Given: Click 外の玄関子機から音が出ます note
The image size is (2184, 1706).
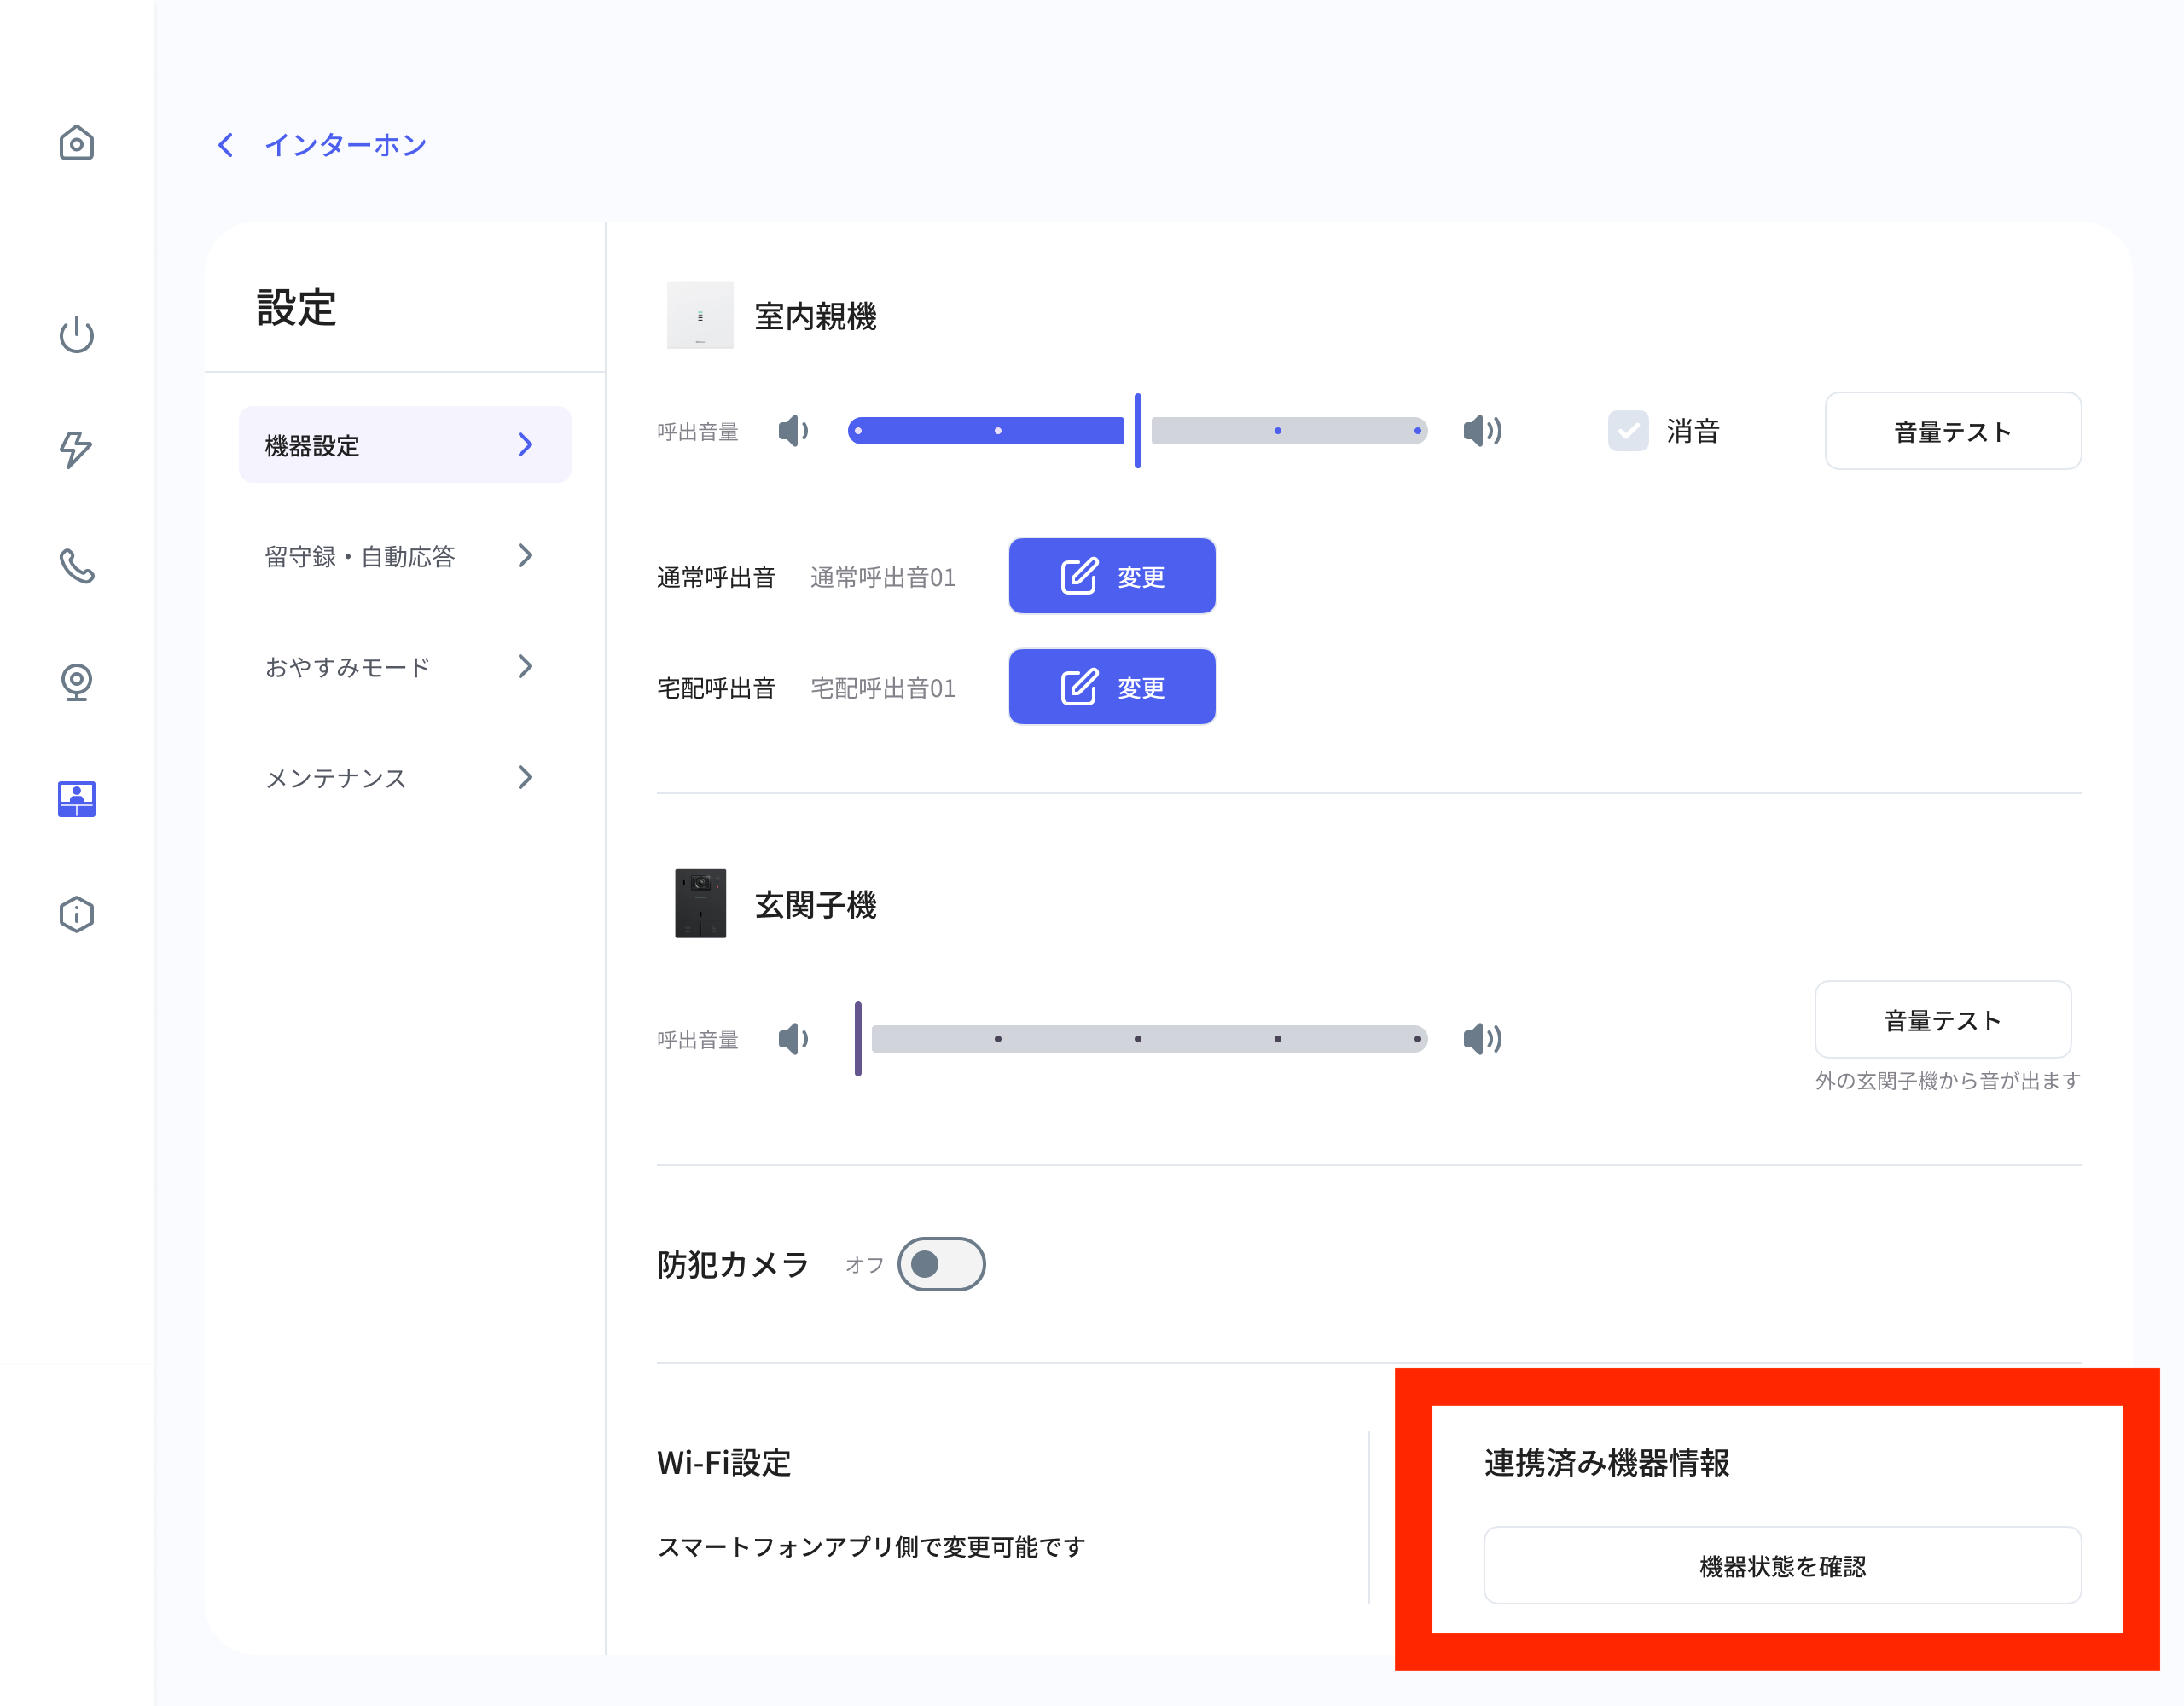Looking at the screenshot, I should 1948,1081.
